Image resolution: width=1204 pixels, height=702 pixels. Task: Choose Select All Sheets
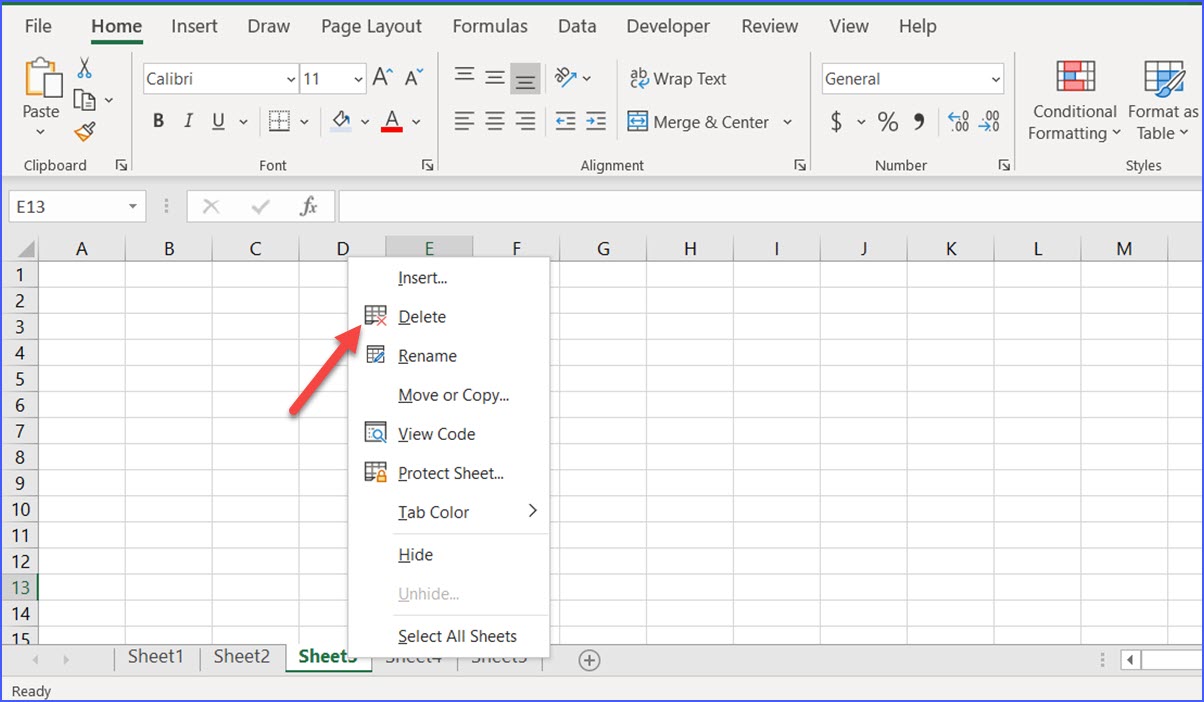[x=449, y=636]
